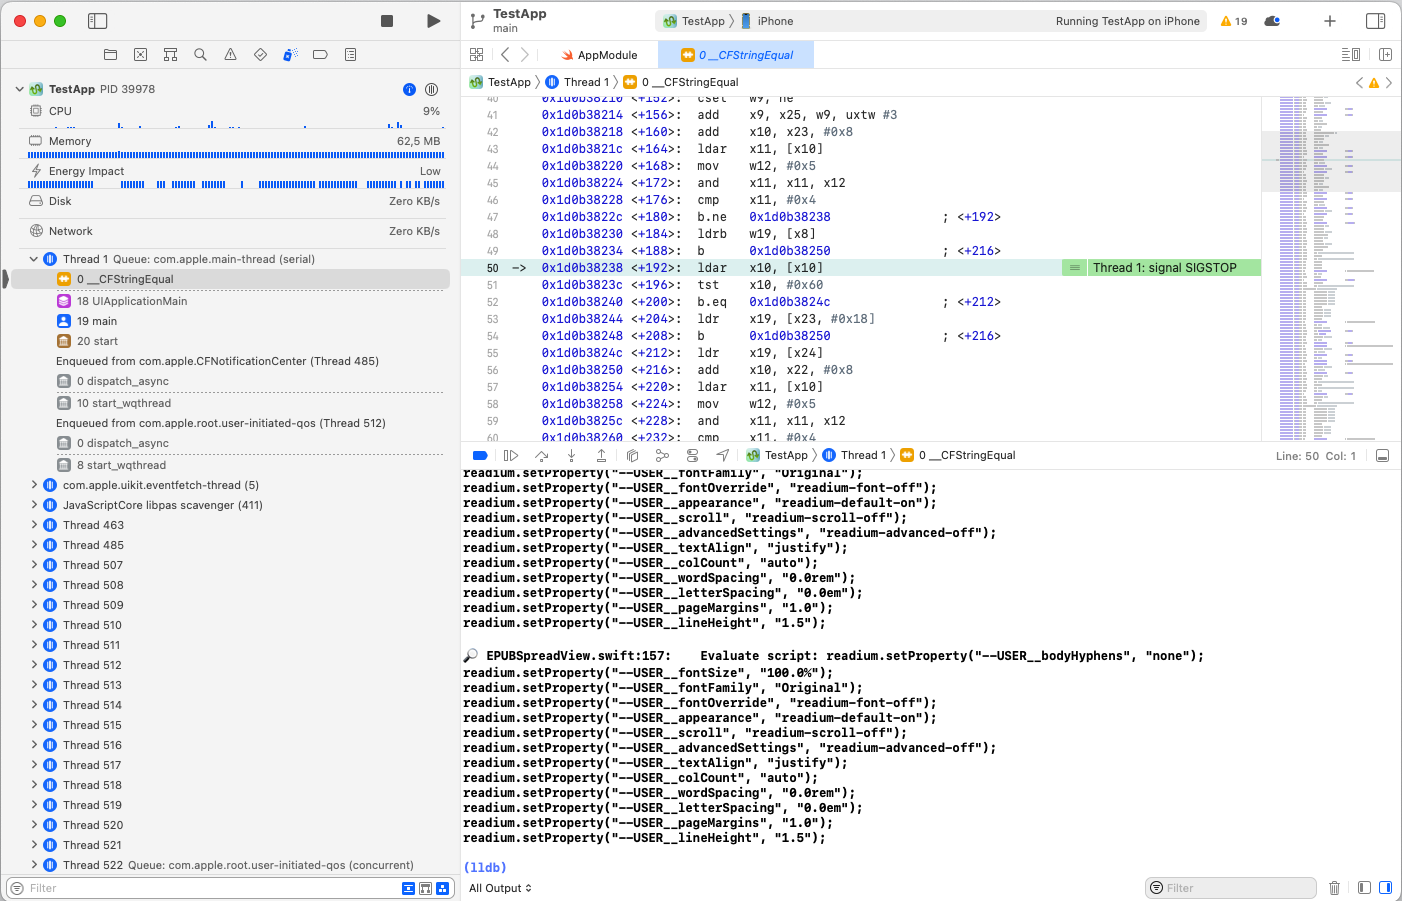The height and width of the screenshot is (901, 1402).
Task: Open the Breakpoint navigator icon
Action: pos(321,54)
